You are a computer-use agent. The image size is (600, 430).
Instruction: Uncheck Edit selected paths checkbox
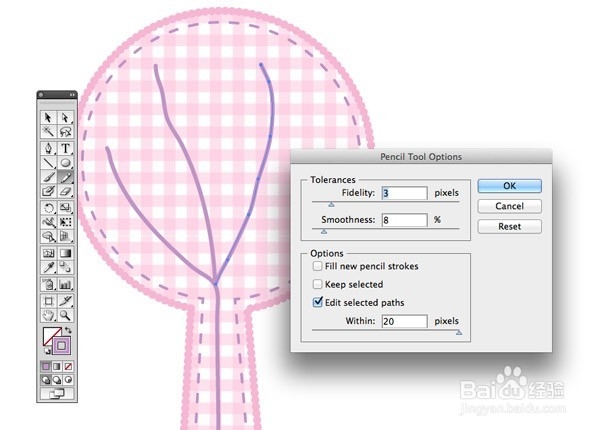pyautogui.click(x=318, y=302)
